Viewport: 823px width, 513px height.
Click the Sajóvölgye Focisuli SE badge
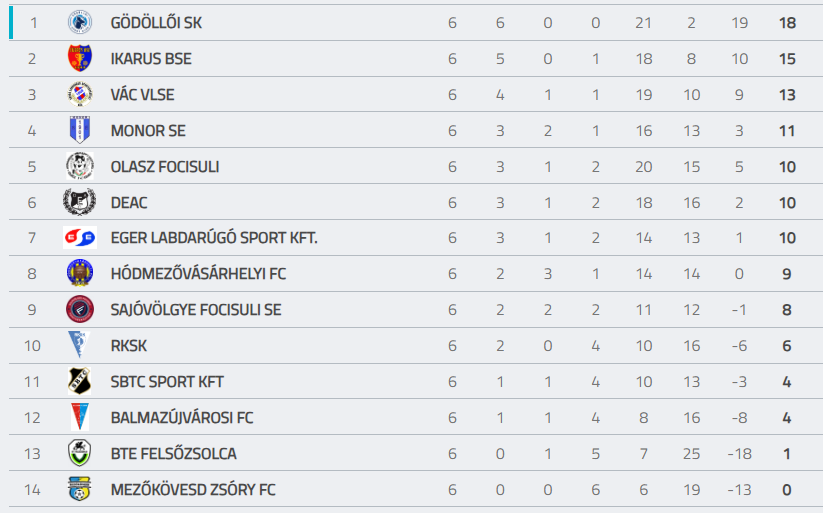(79, 309)
